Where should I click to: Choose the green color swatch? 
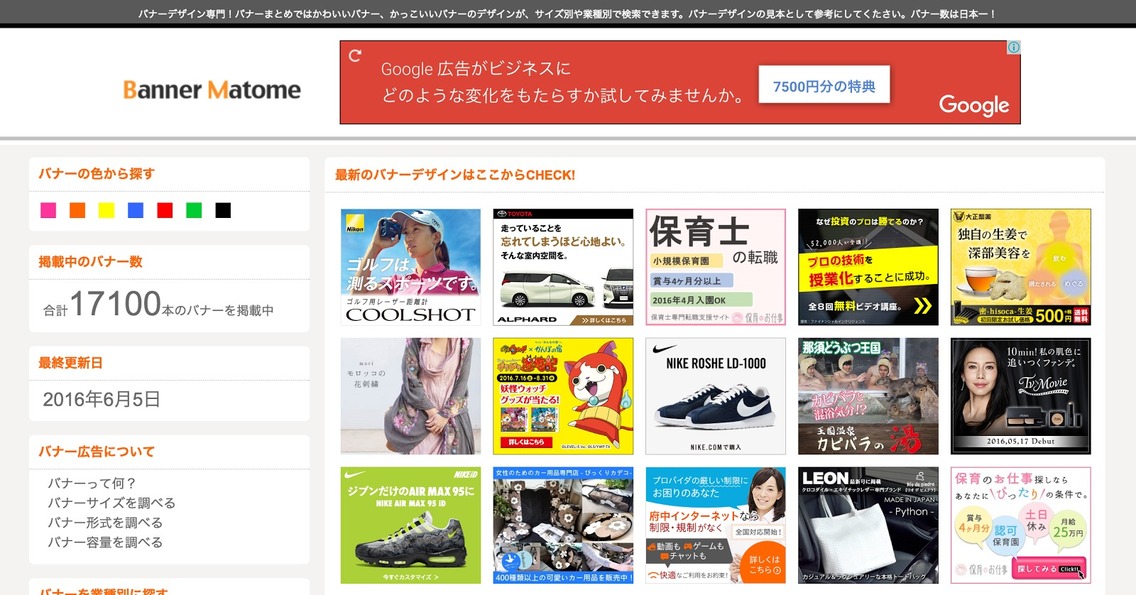[194, 210]
